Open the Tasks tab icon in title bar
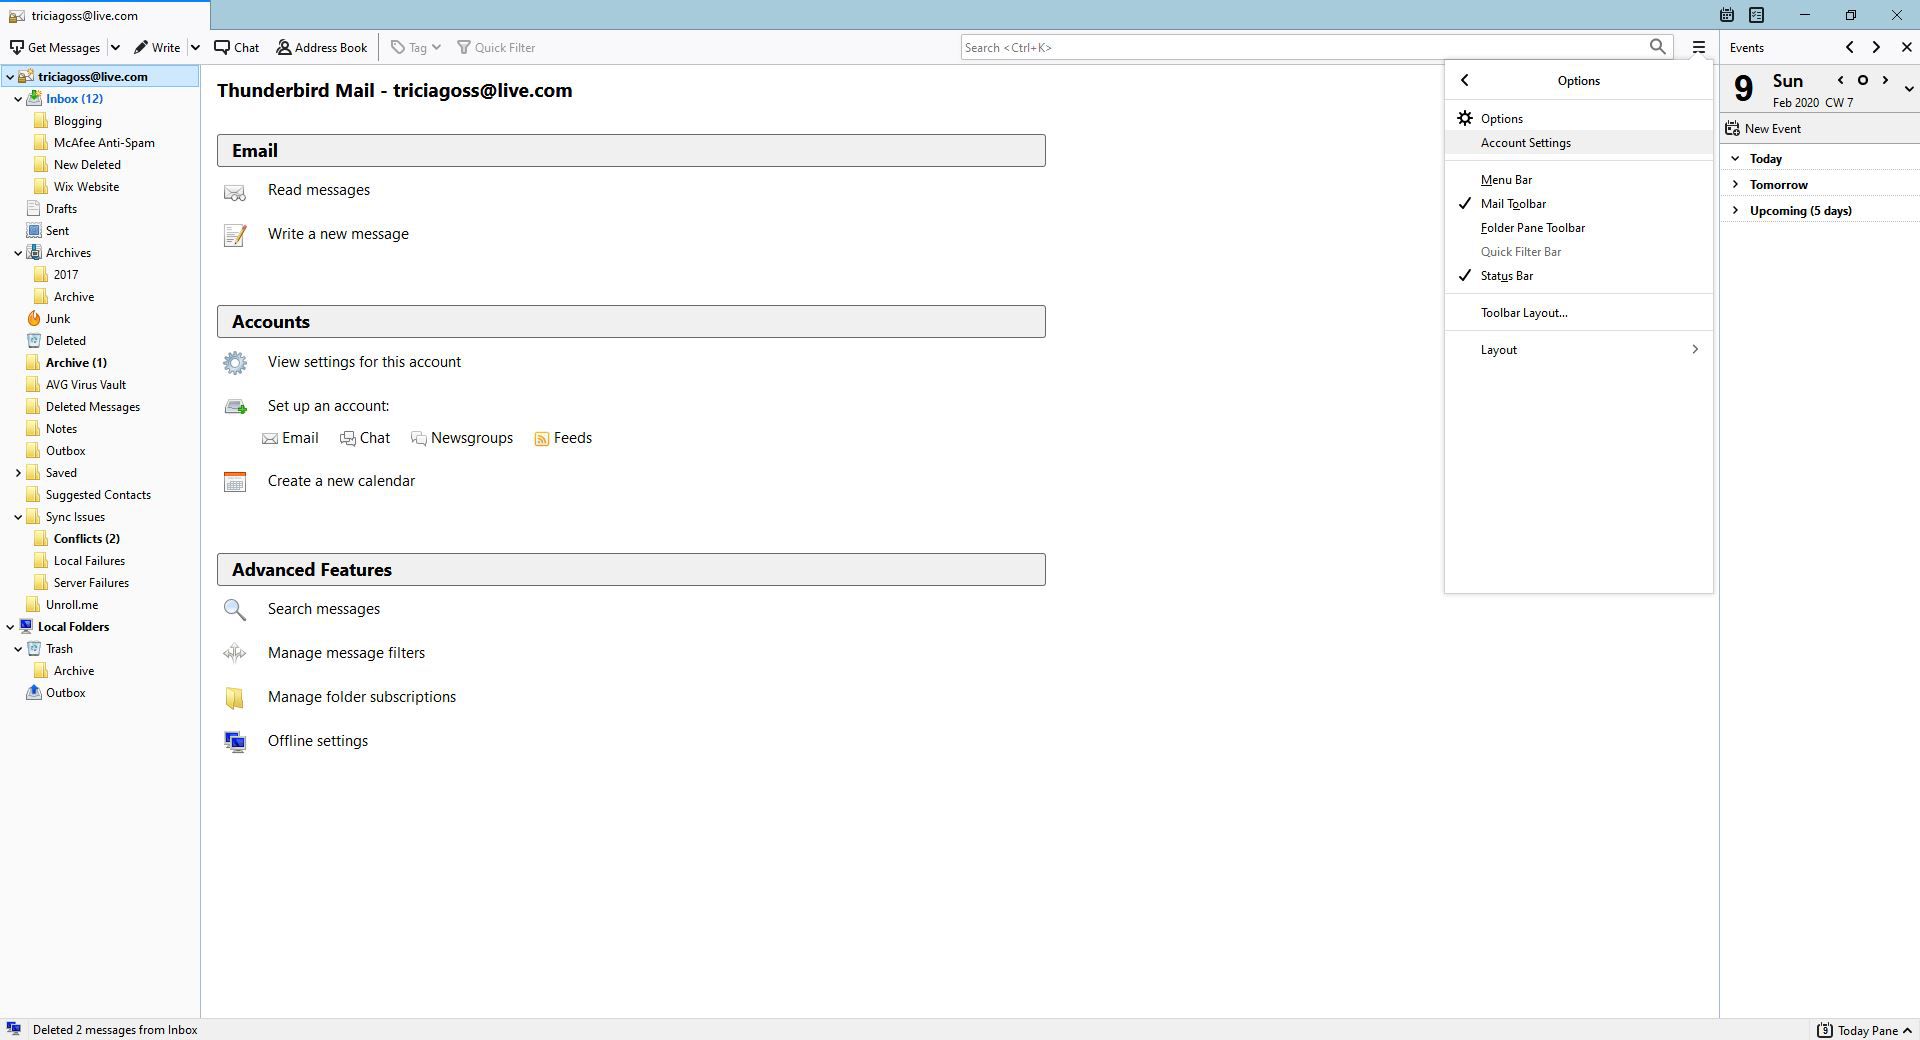 click(x=1757, y=15)
